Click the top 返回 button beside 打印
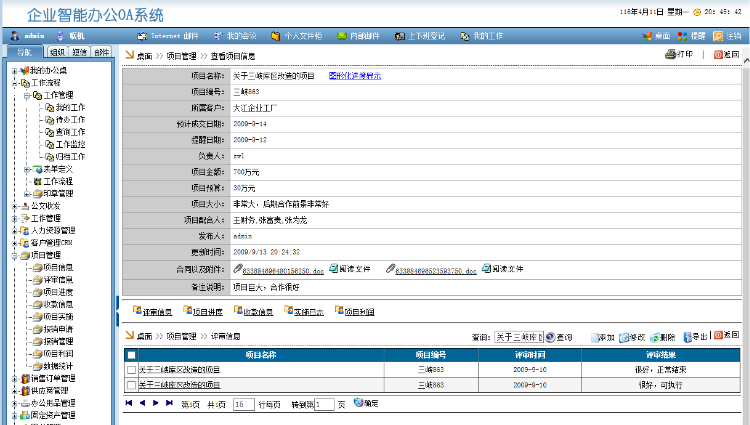 pos(727,54)
